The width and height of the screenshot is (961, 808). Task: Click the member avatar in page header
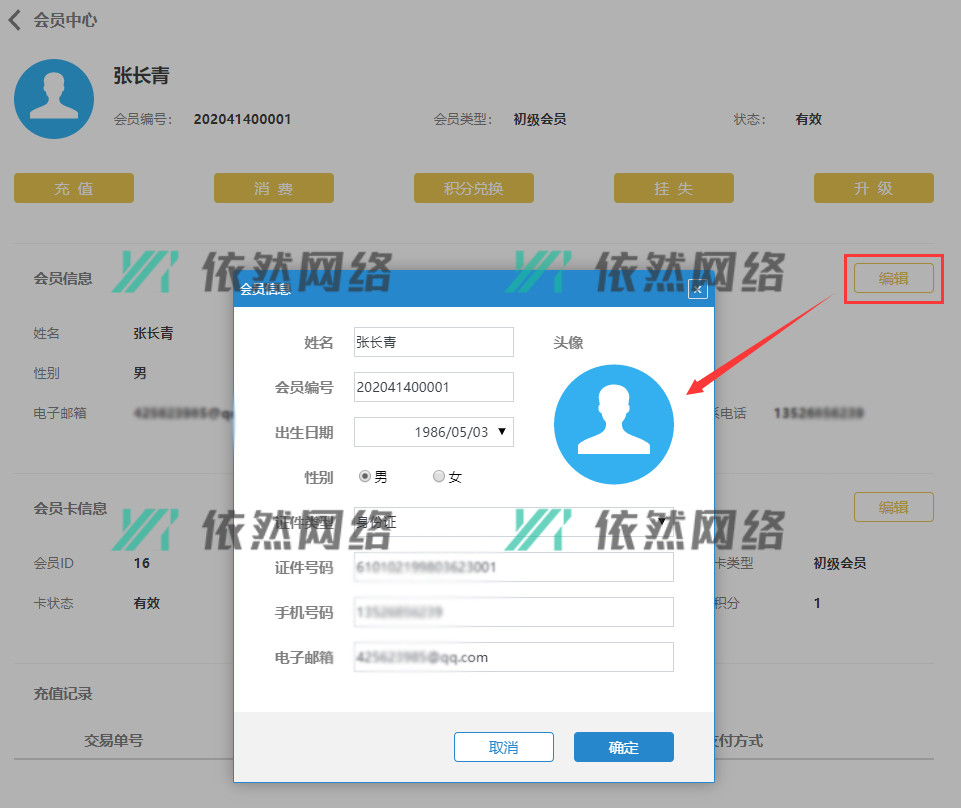54,98
